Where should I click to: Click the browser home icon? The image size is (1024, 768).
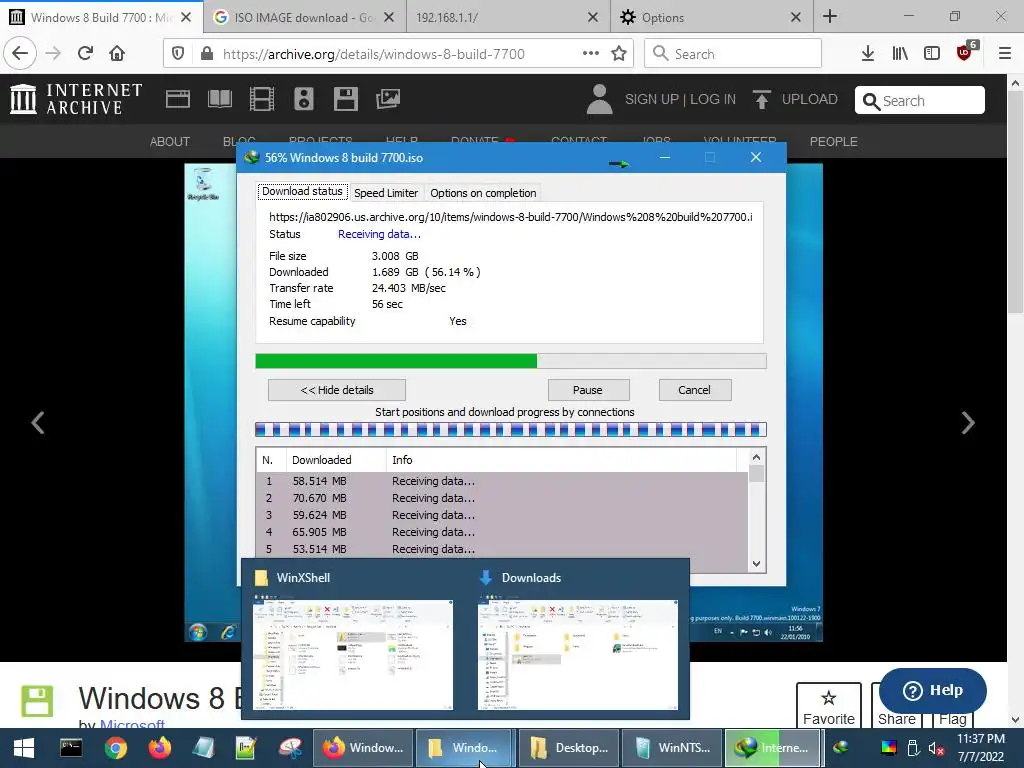coord(117,54)
